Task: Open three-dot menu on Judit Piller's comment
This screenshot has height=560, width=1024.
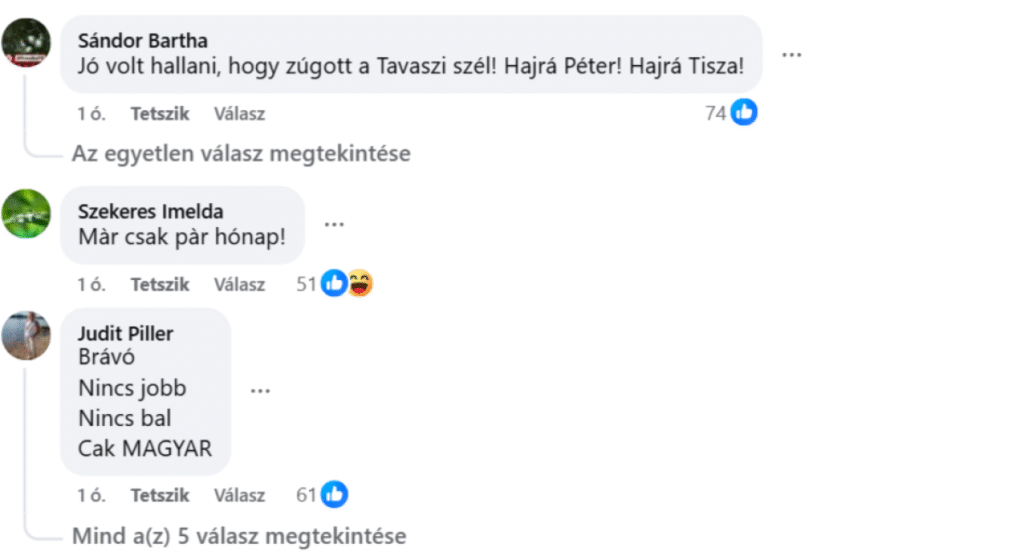Action: coord(260,391)
